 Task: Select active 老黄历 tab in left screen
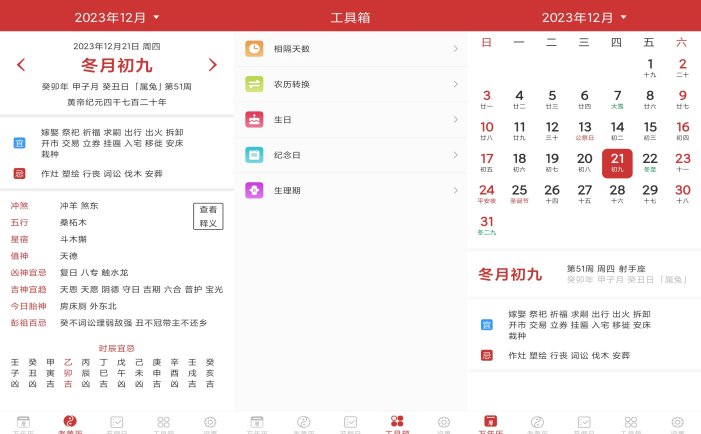tap(70, 425)
